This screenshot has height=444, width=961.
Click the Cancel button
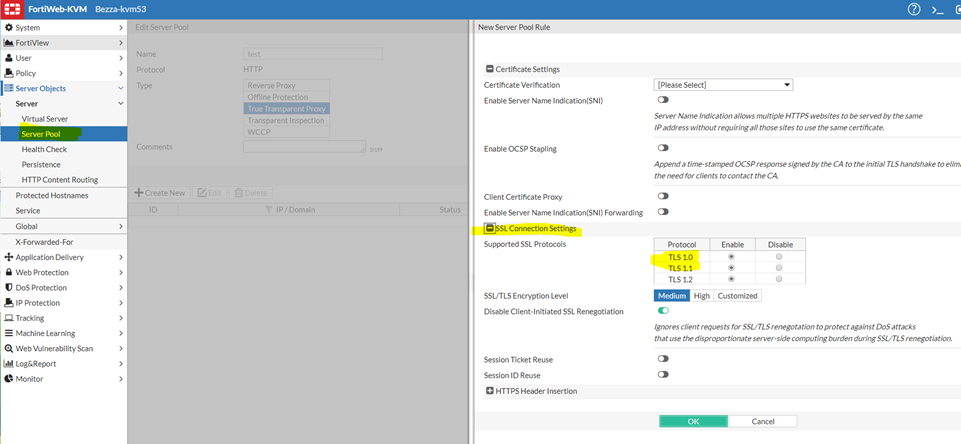click(762, 421)
